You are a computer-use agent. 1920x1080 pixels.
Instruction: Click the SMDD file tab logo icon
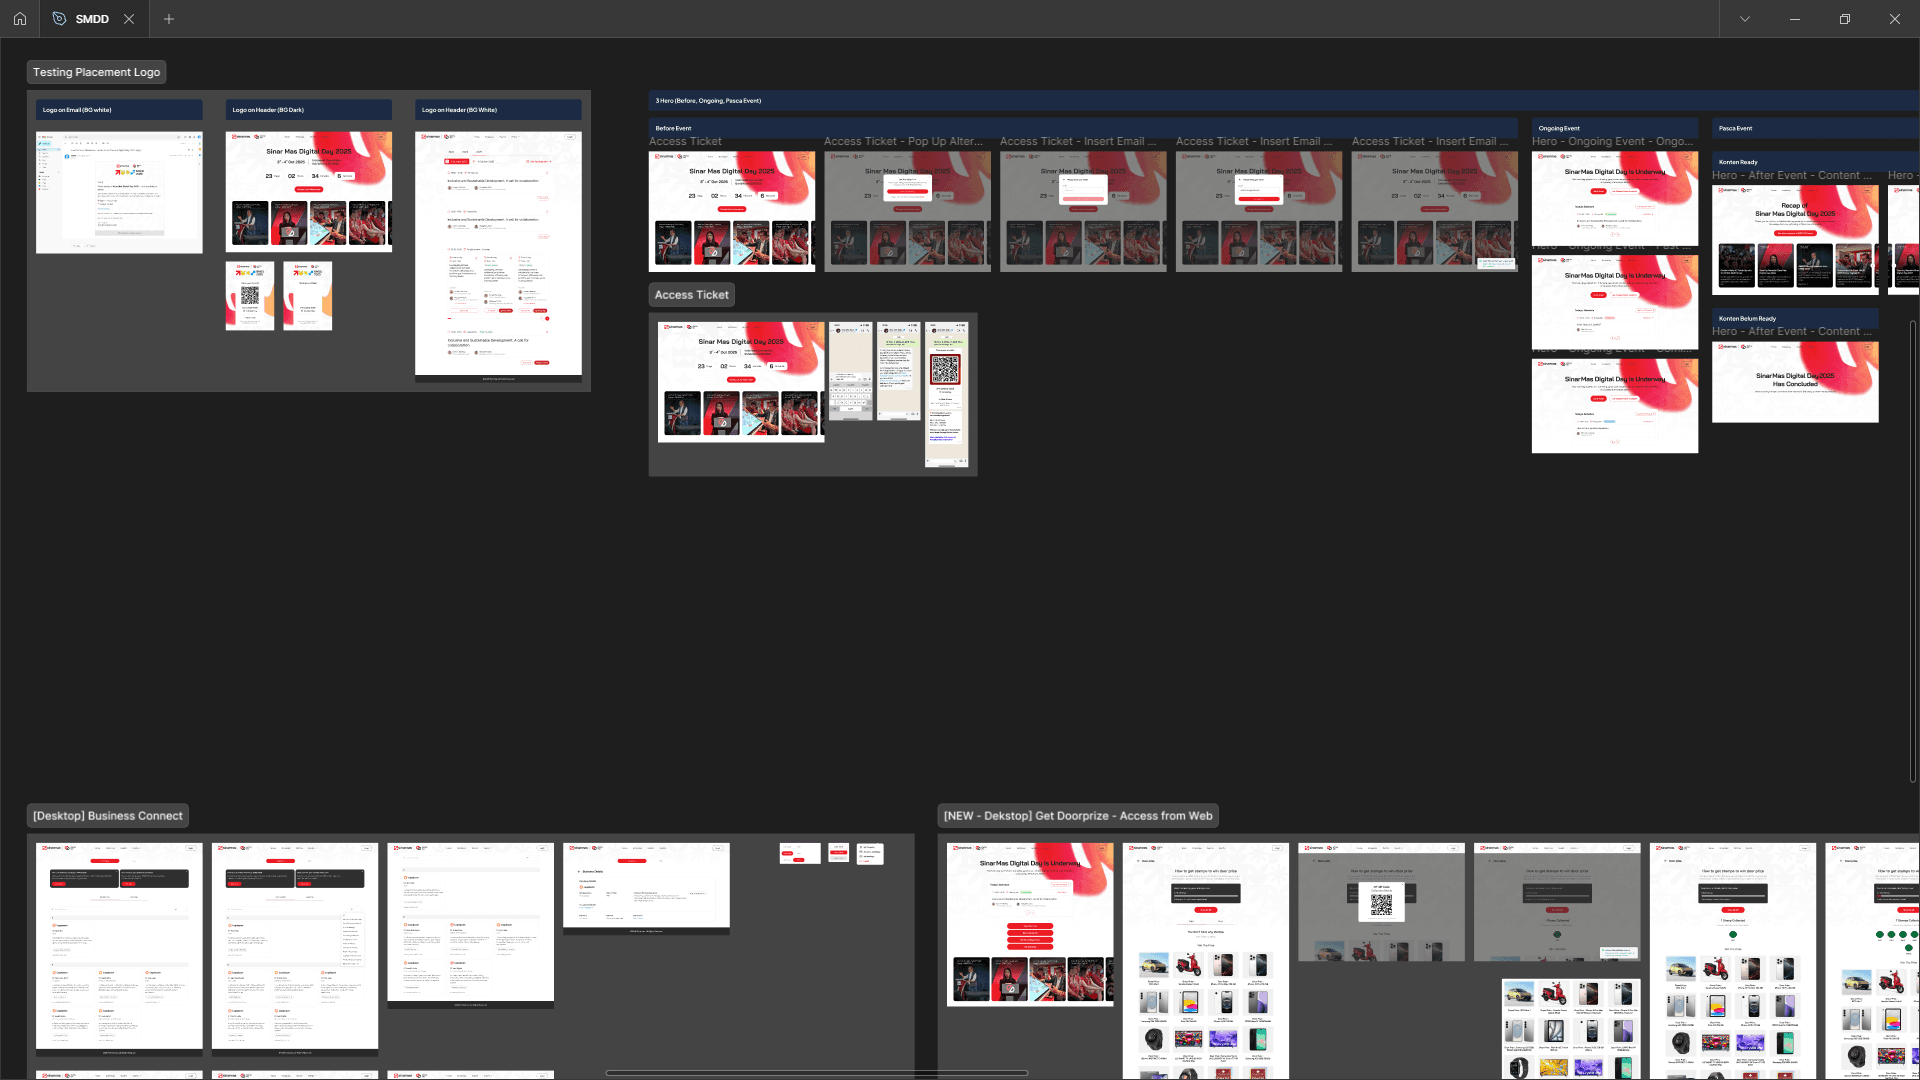59,19
